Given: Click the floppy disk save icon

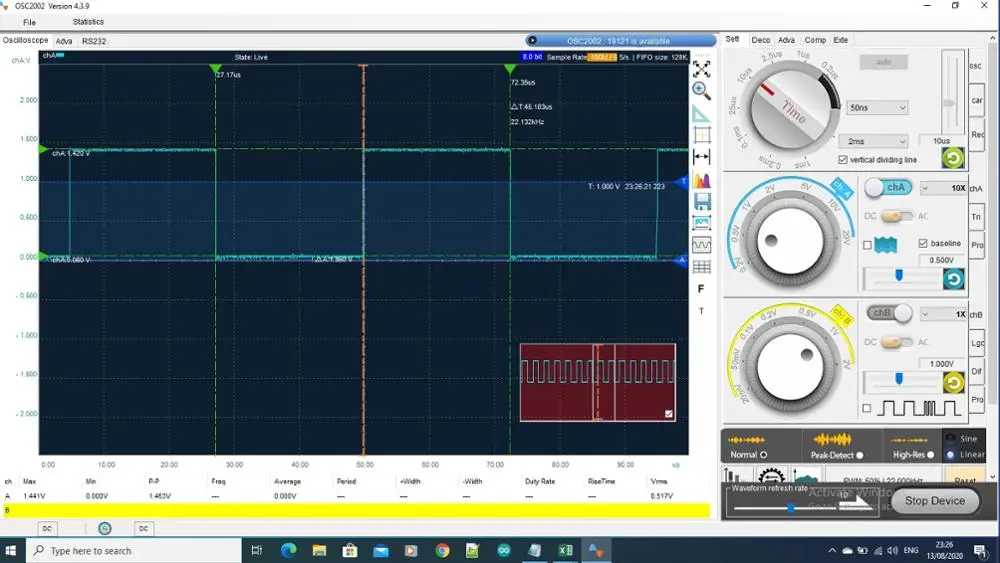Looking at the screenshot, I should tap(702, 201).
